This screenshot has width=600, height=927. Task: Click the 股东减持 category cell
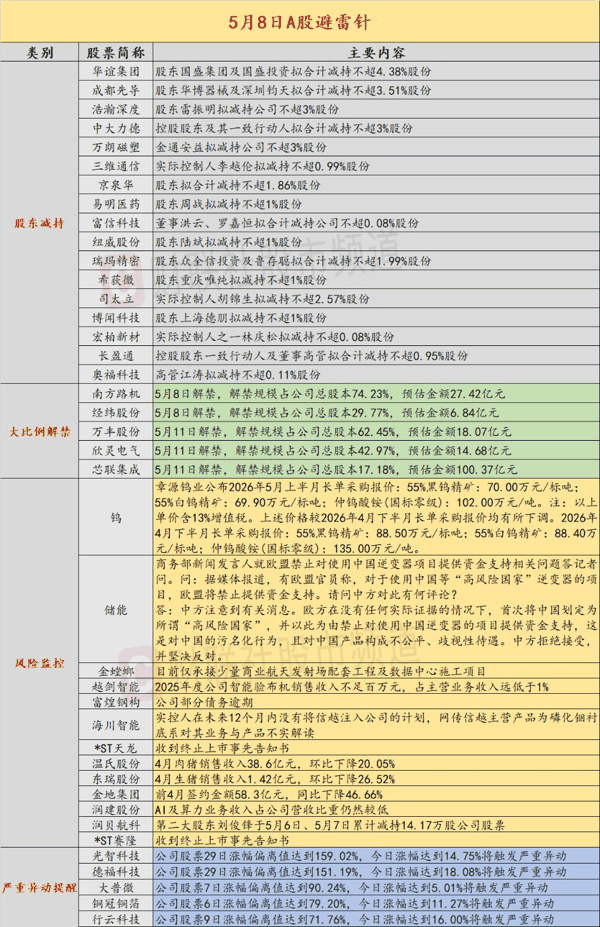40,223
